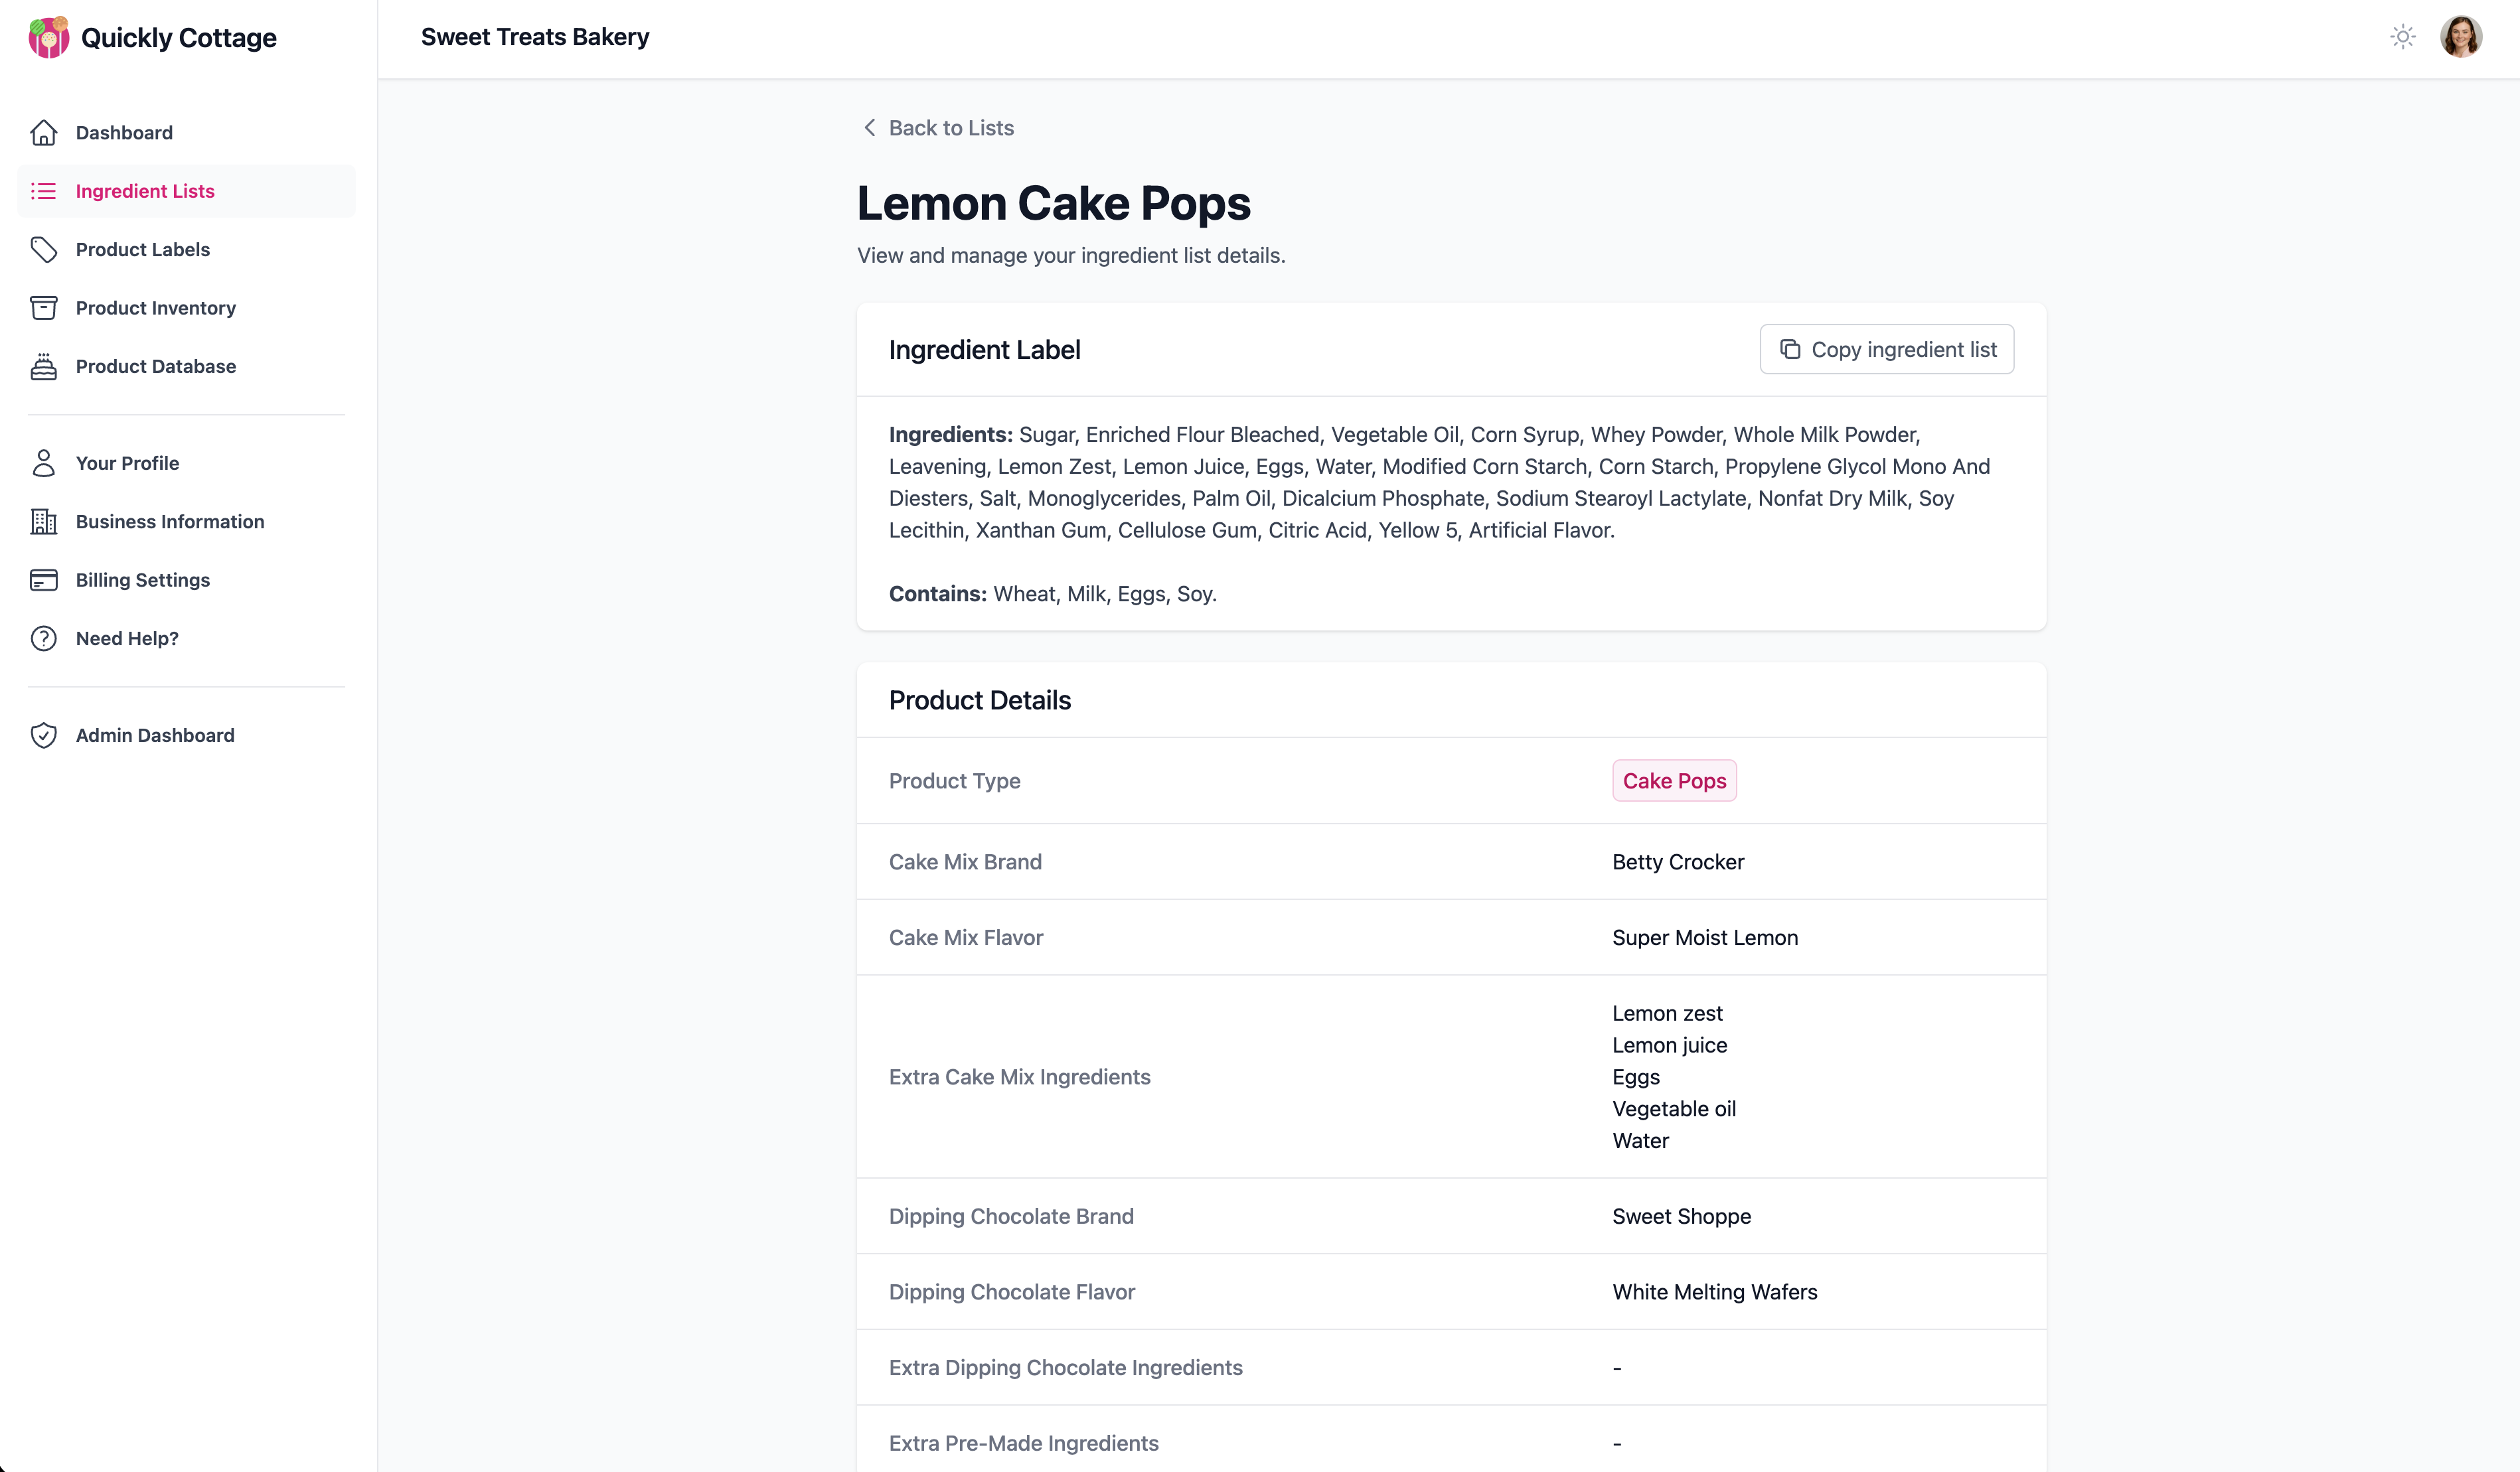2520x1472 pixels.
Task: Go back using the Back to Lists chevron
Action: click(x=870, y=128)
